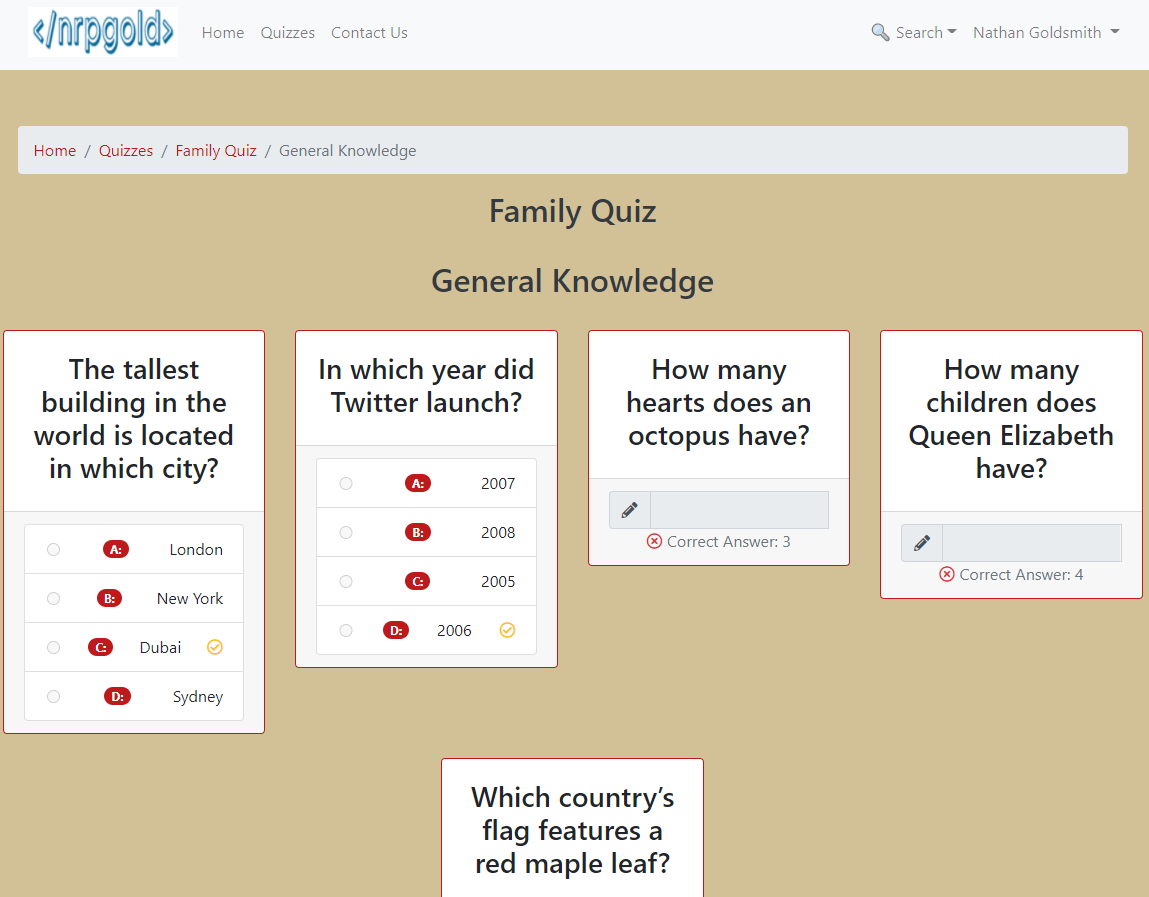
Task: Click the nrpgold site logo
Action: tap(103, 32)
